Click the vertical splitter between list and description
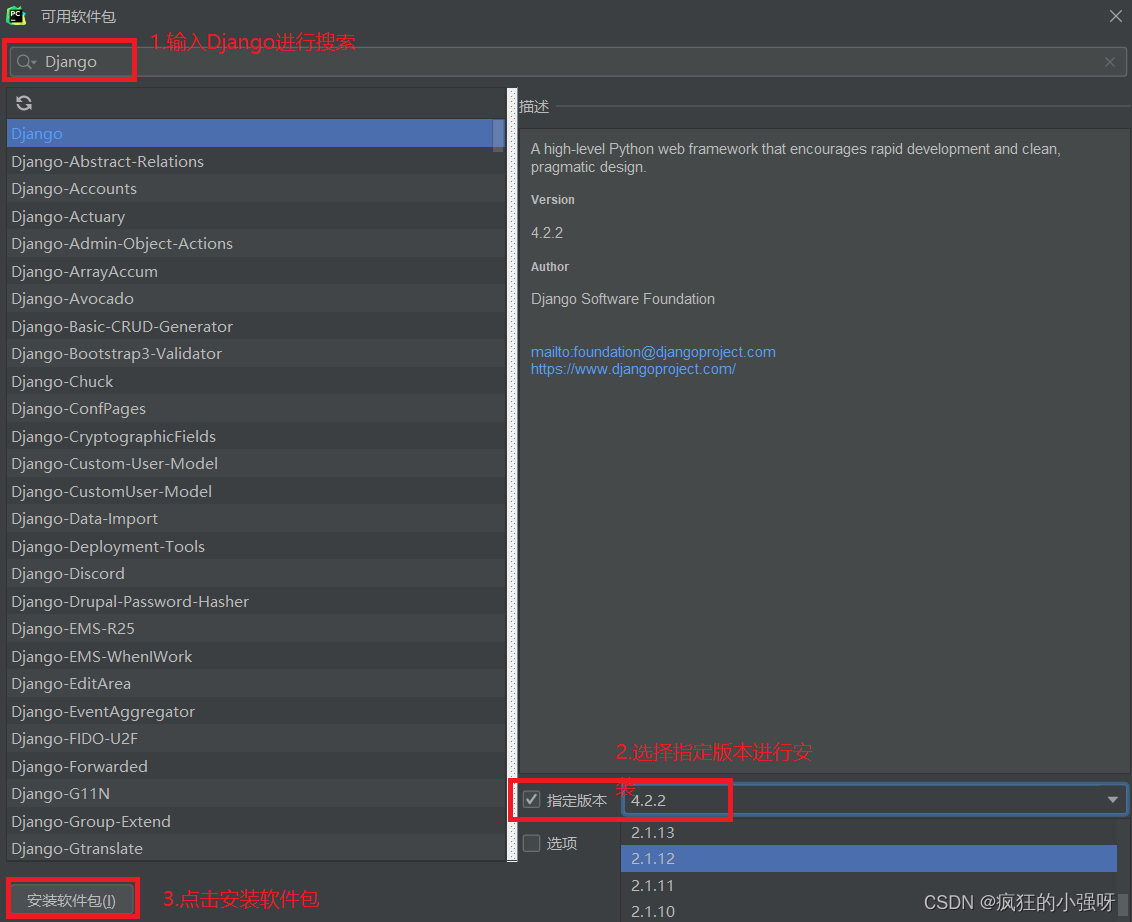Image resolution: width=1132 pixels, height=922 pixels. [513, 474]
